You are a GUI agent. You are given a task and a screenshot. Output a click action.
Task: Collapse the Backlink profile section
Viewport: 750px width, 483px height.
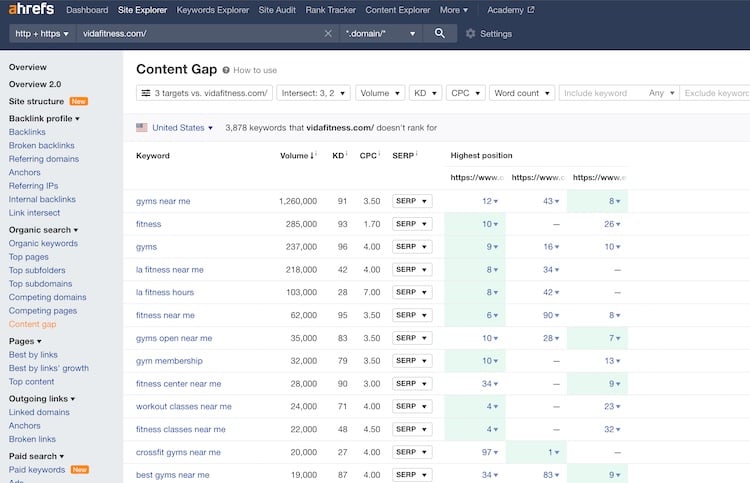click(44, 118)
